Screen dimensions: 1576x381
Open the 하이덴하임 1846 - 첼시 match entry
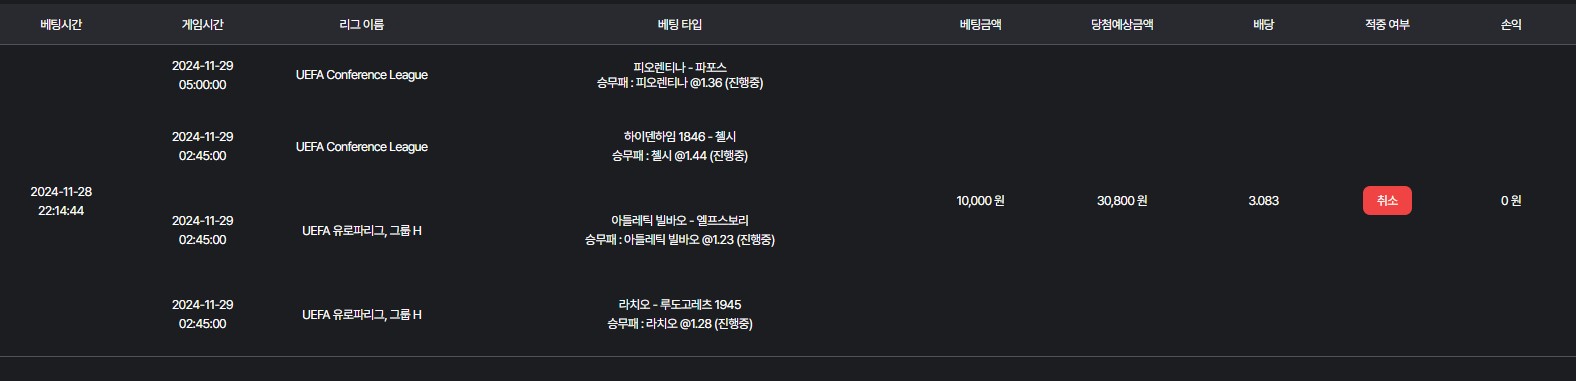click(x=680, y=136)
